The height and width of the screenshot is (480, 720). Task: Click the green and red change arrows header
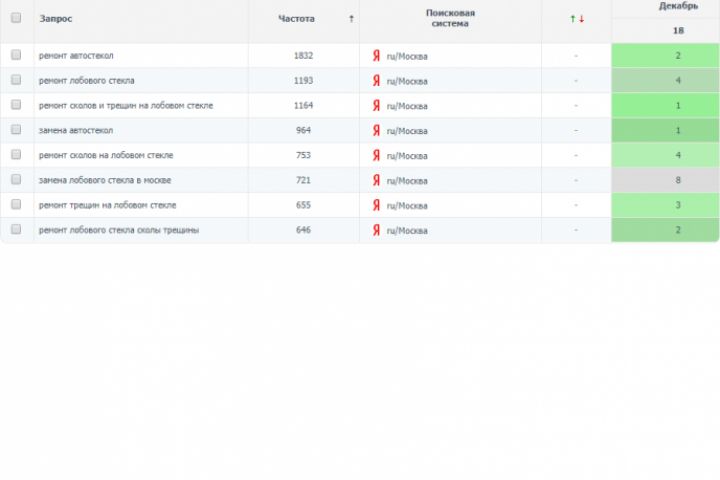point(577,19)
